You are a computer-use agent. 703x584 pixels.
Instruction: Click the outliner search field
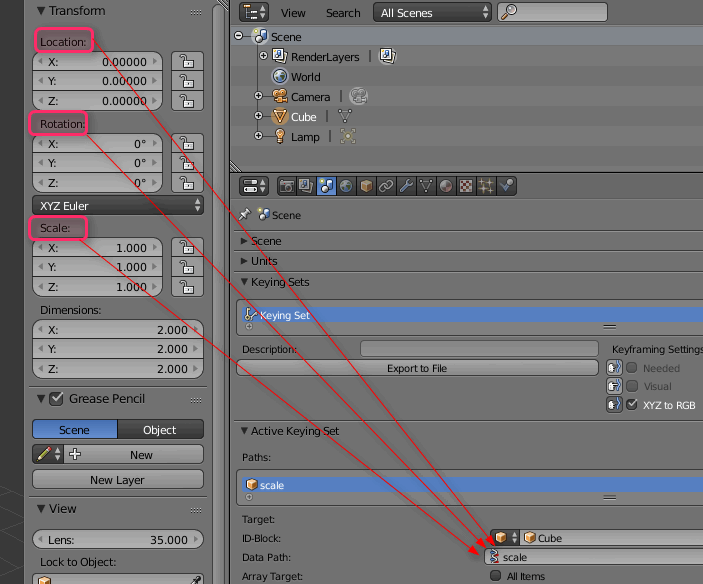coord(552,12)
